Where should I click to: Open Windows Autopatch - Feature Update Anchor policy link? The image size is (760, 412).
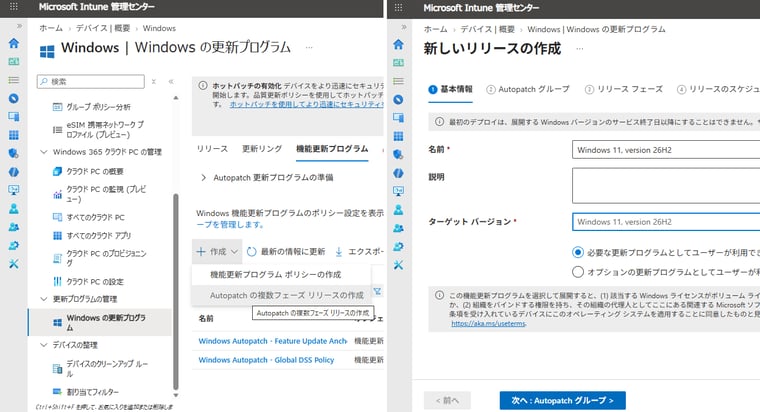[x=272, y=341]
